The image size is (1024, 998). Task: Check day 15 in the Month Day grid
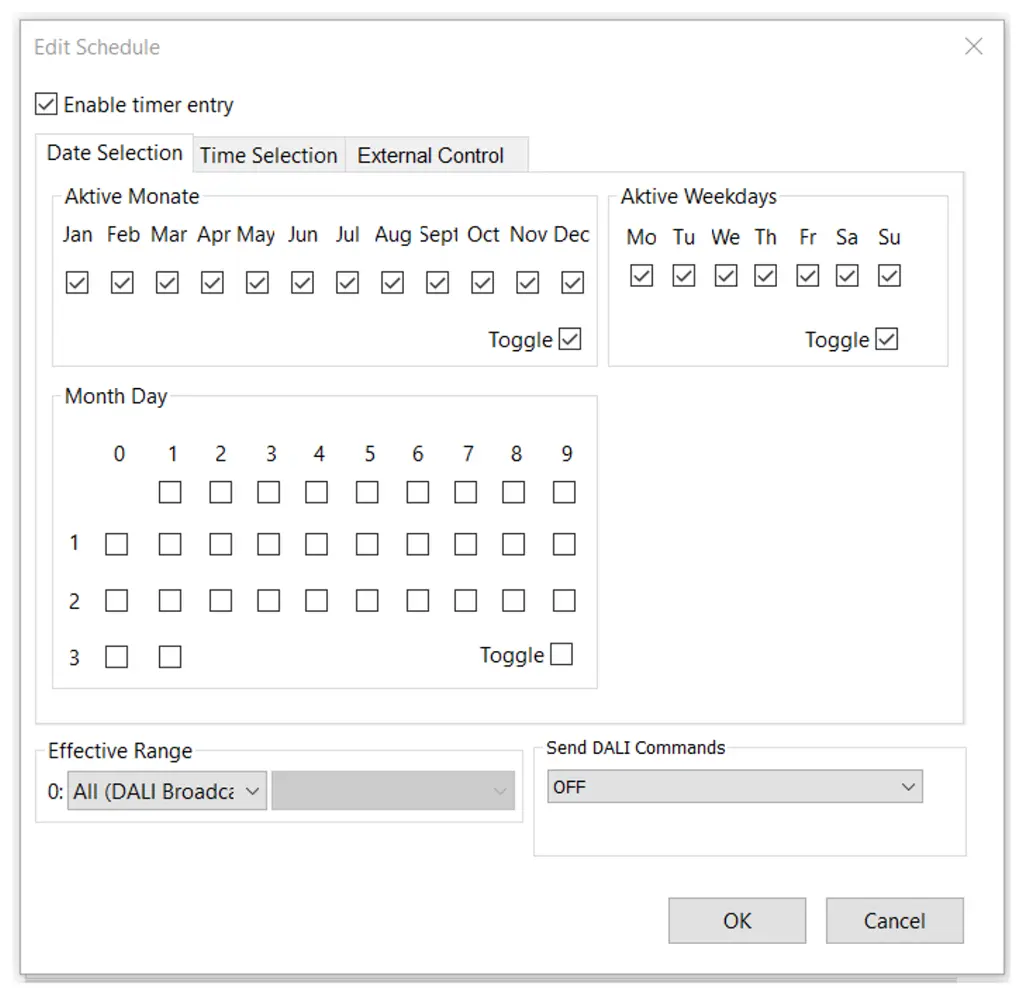369,544
